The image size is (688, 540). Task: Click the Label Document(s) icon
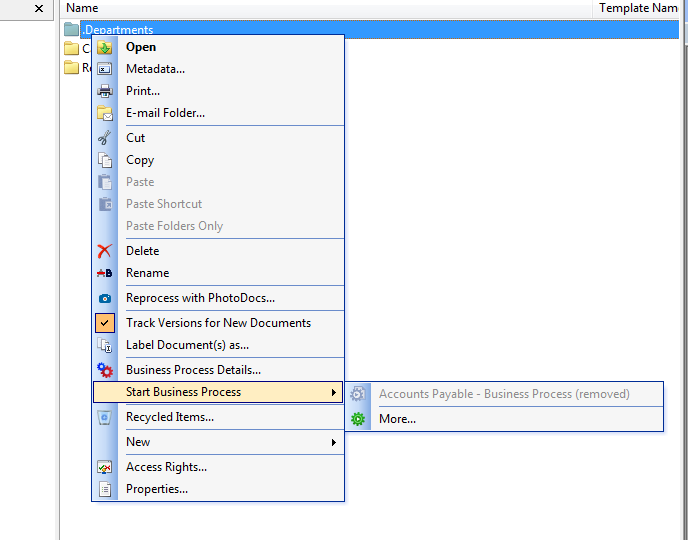(x=104, y=345)
